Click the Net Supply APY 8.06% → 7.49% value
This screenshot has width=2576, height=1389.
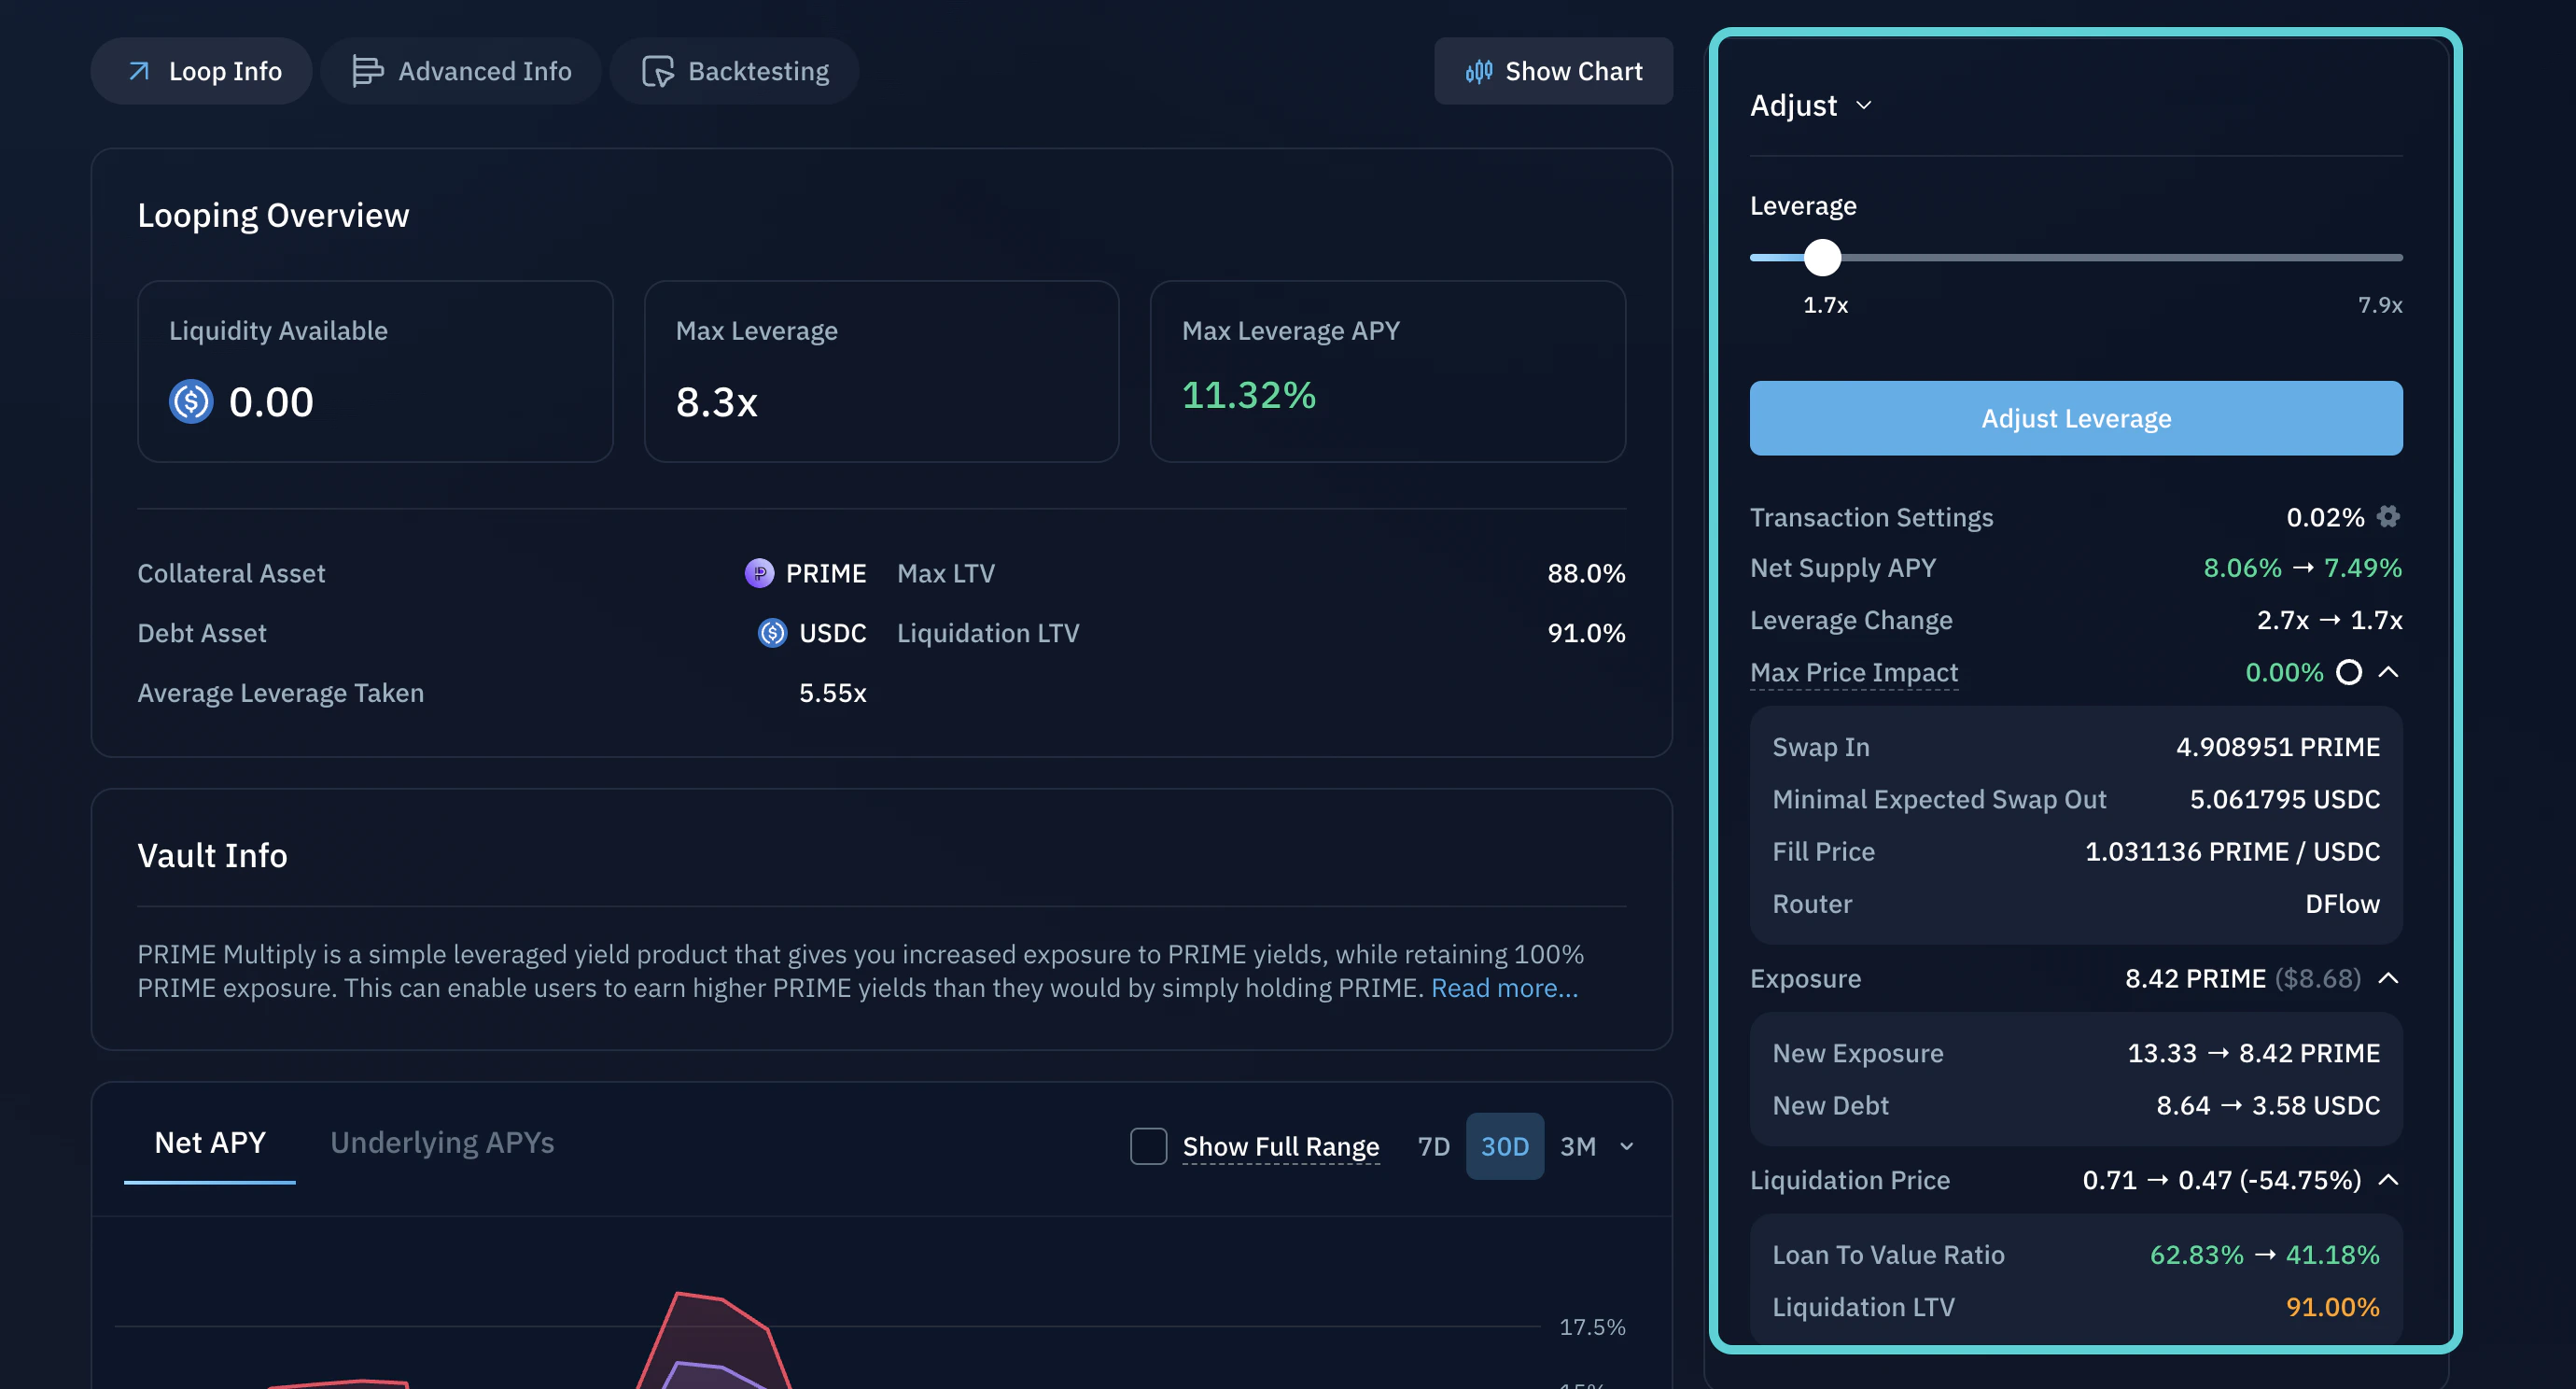click(x=2302, y=568)
